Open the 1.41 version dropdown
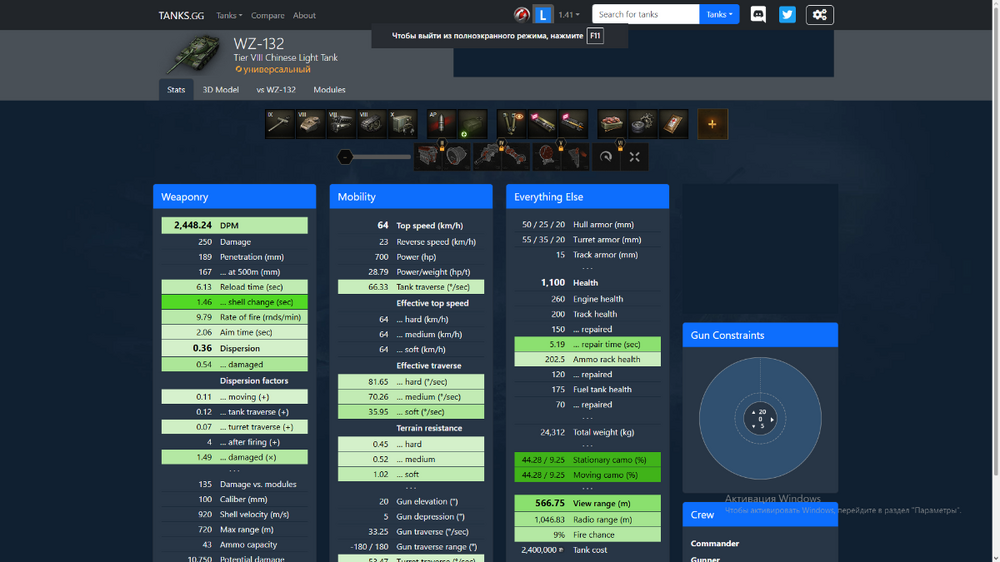This screenshot has width=1000, height=562. tap(569, 15)
